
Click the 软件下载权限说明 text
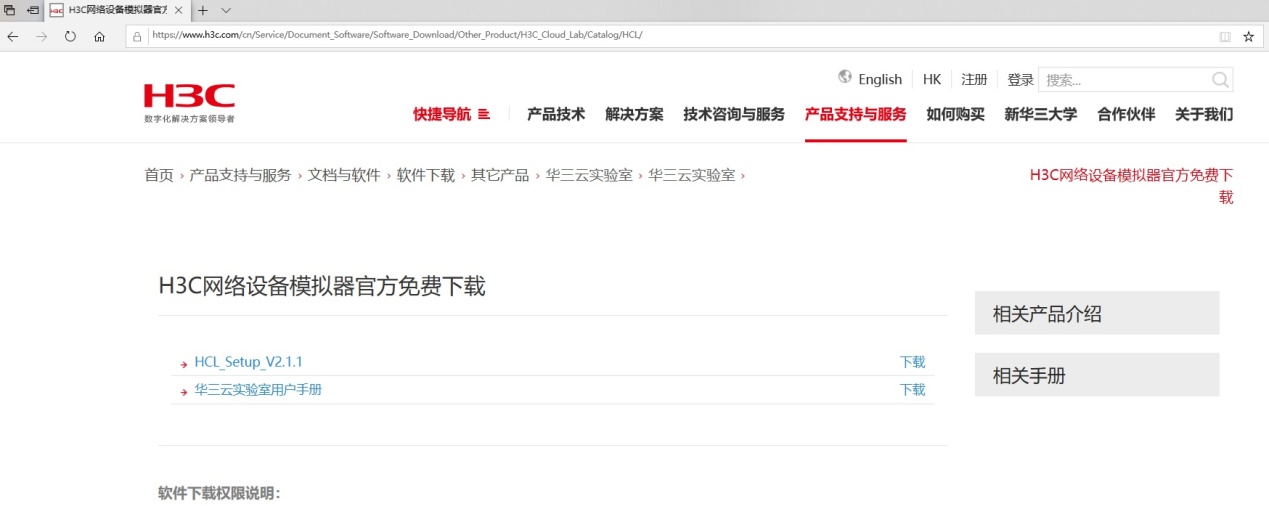[x=220, y=493]
